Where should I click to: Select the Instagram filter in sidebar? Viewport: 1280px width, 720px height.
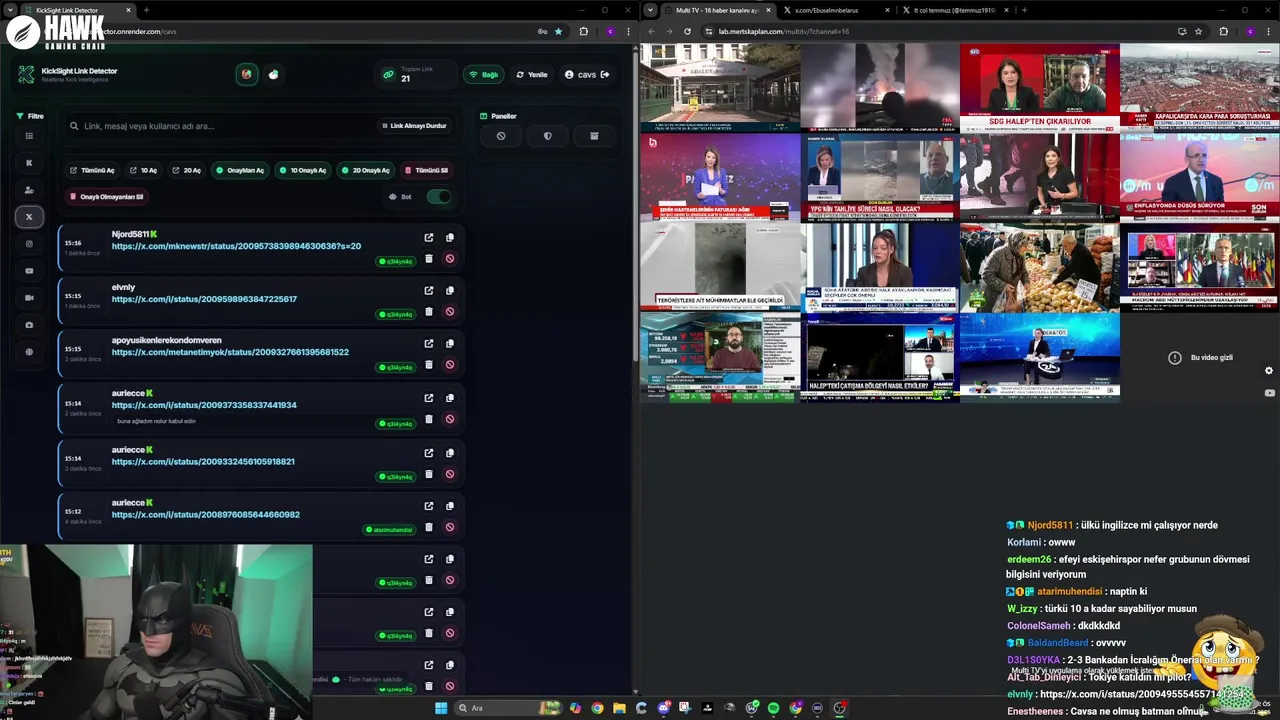29,244
